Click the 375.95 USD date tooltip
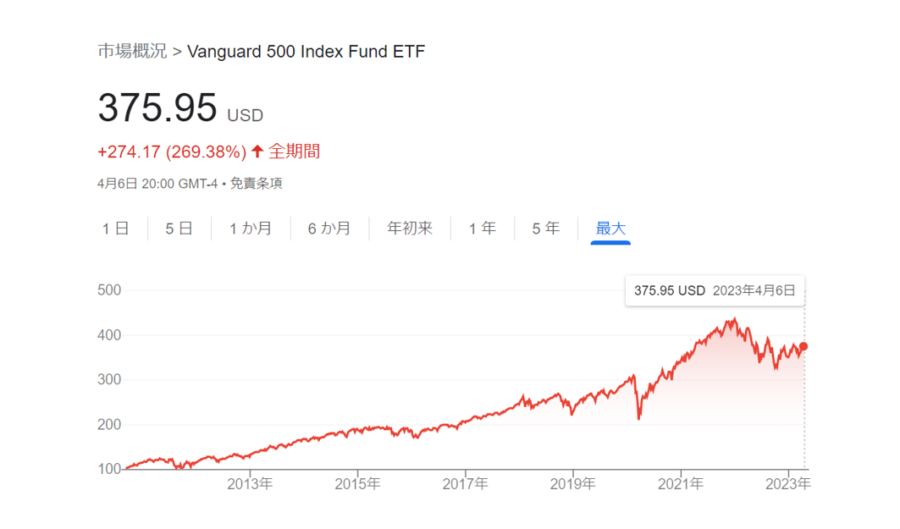This screenshot has height=529, width=900. [715, 291]
